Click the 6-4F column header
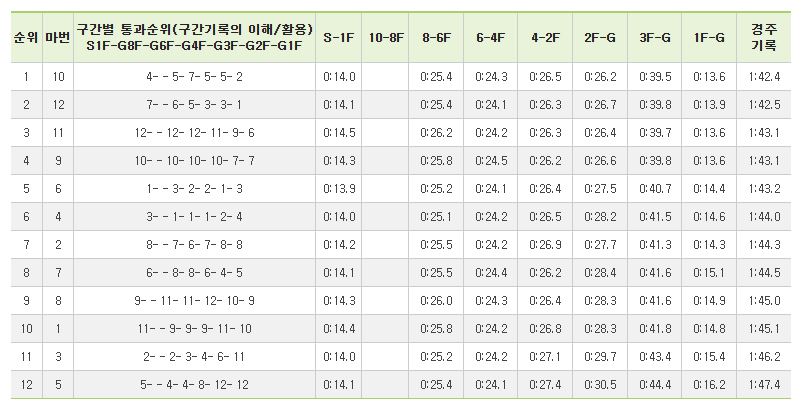The width and height of the screenshot is (801, 414). [492, 37]
